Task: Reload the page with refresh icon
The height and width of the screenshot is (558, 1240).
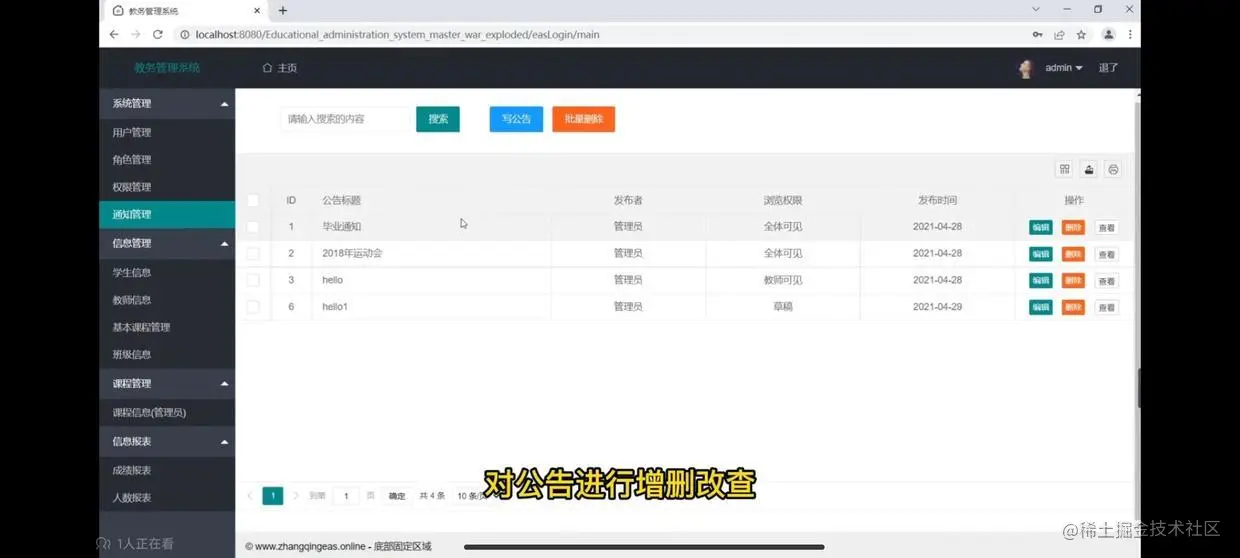Action: 158,34
